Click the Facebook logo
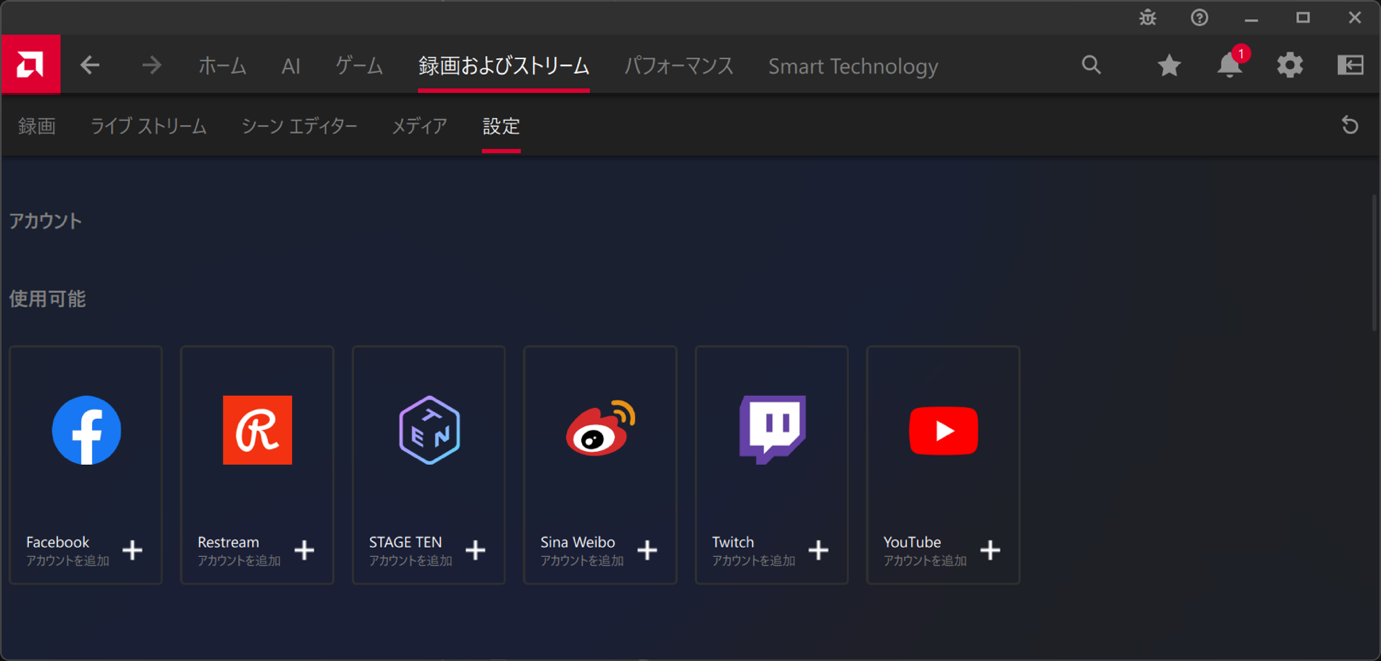This screenshot has height=661, width=1381. [86, 430]
